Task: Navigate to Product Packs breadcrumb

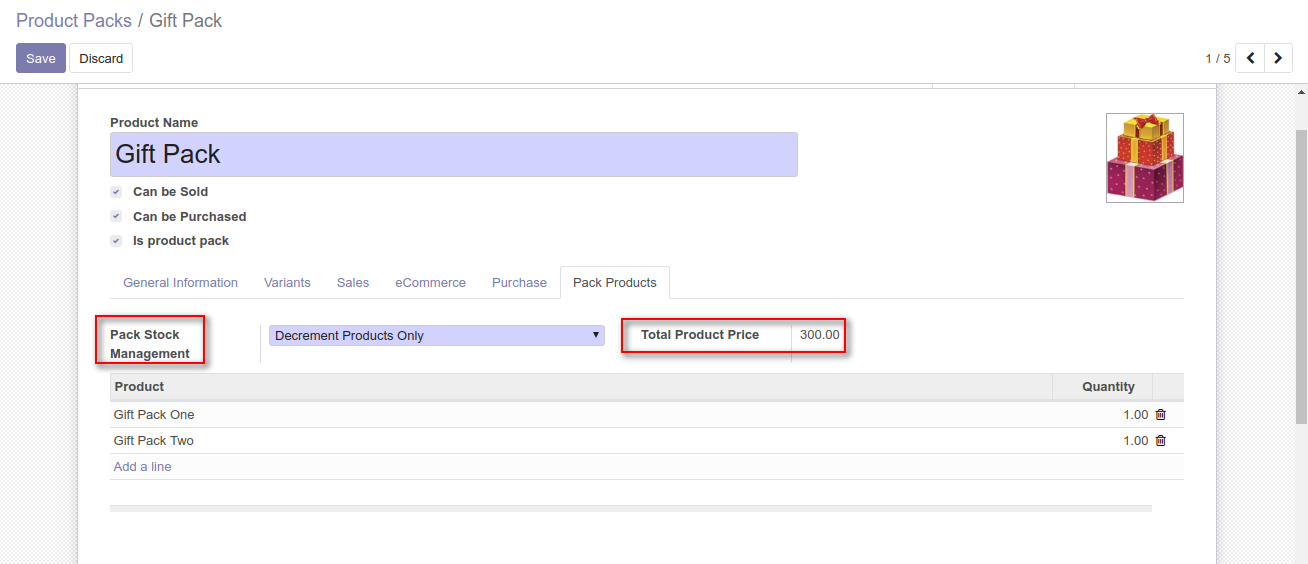Action: pyautogui.click(x=74, y=21)
